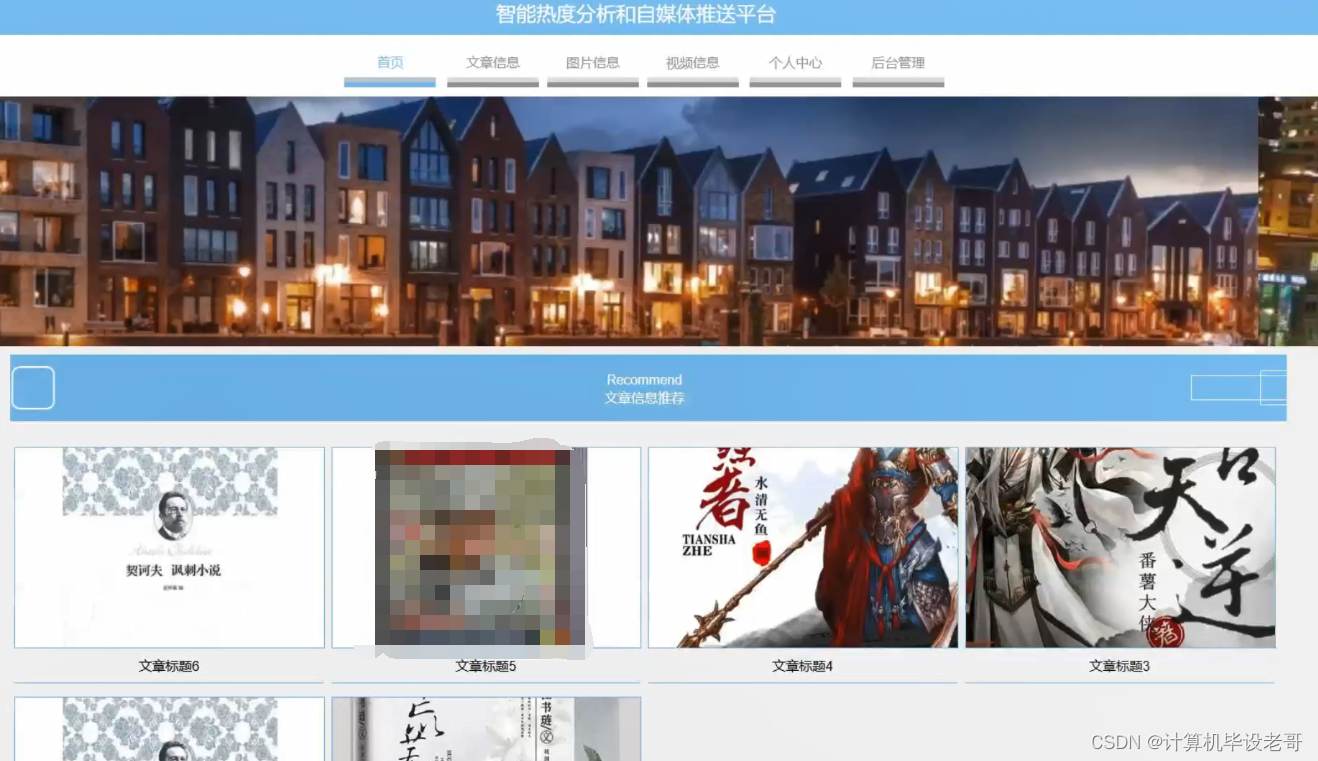Click the 文章标题3 title link
This screenshot has width=1318, height=761.
(x=1120, y=666)
